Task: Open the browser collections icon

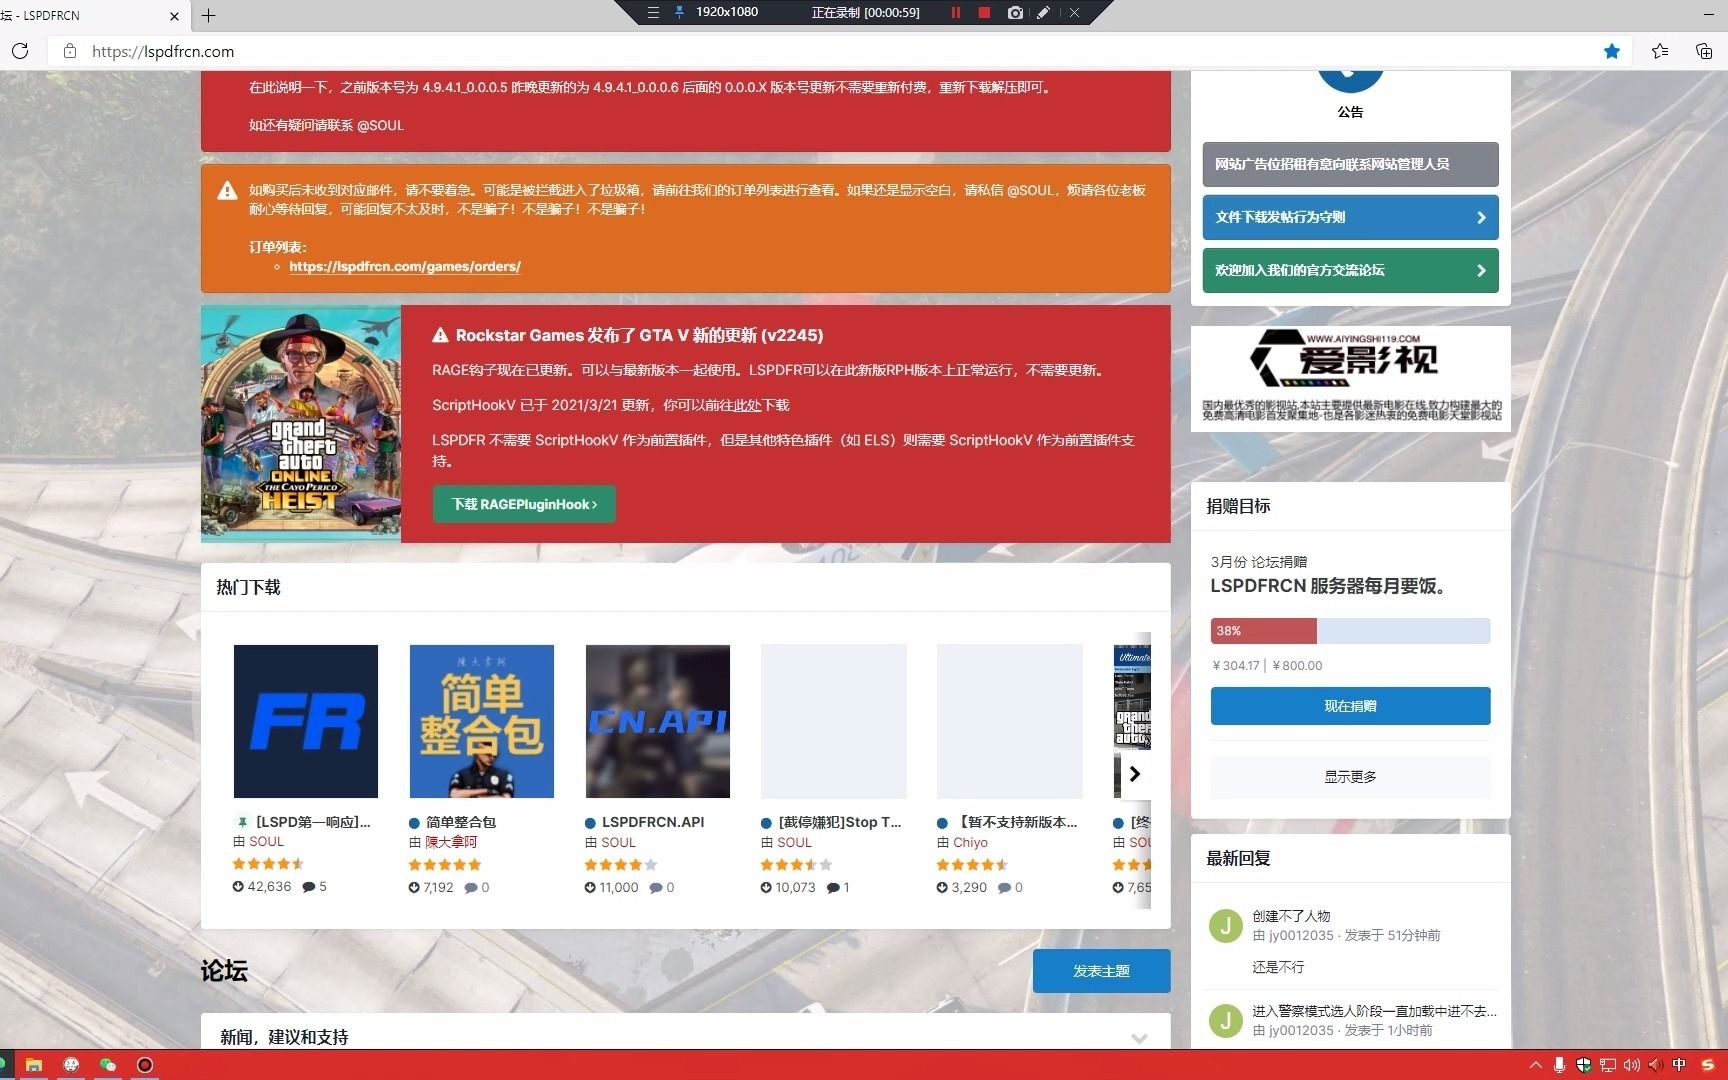Action: (1704, 51)
